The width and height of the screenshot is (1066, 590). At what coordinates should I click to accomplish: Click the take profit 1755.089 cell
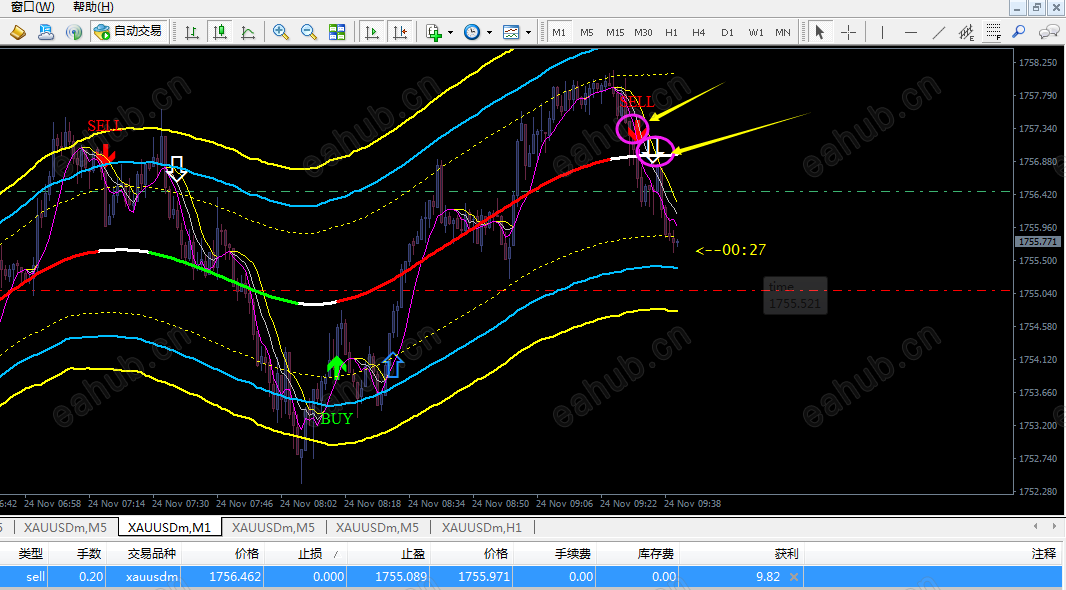coord(401,576)
